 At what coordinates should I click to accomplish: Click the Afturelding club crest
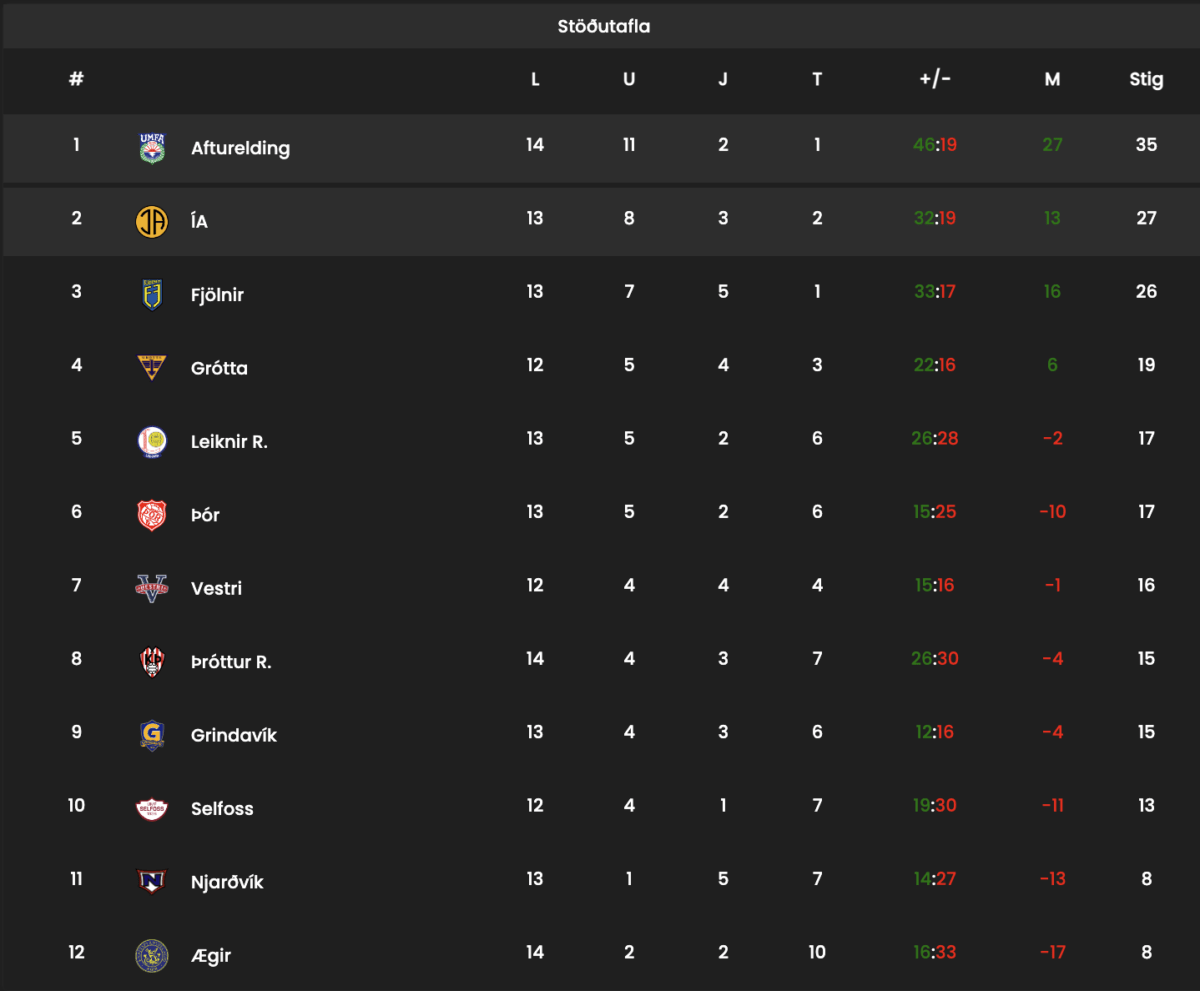152,148
